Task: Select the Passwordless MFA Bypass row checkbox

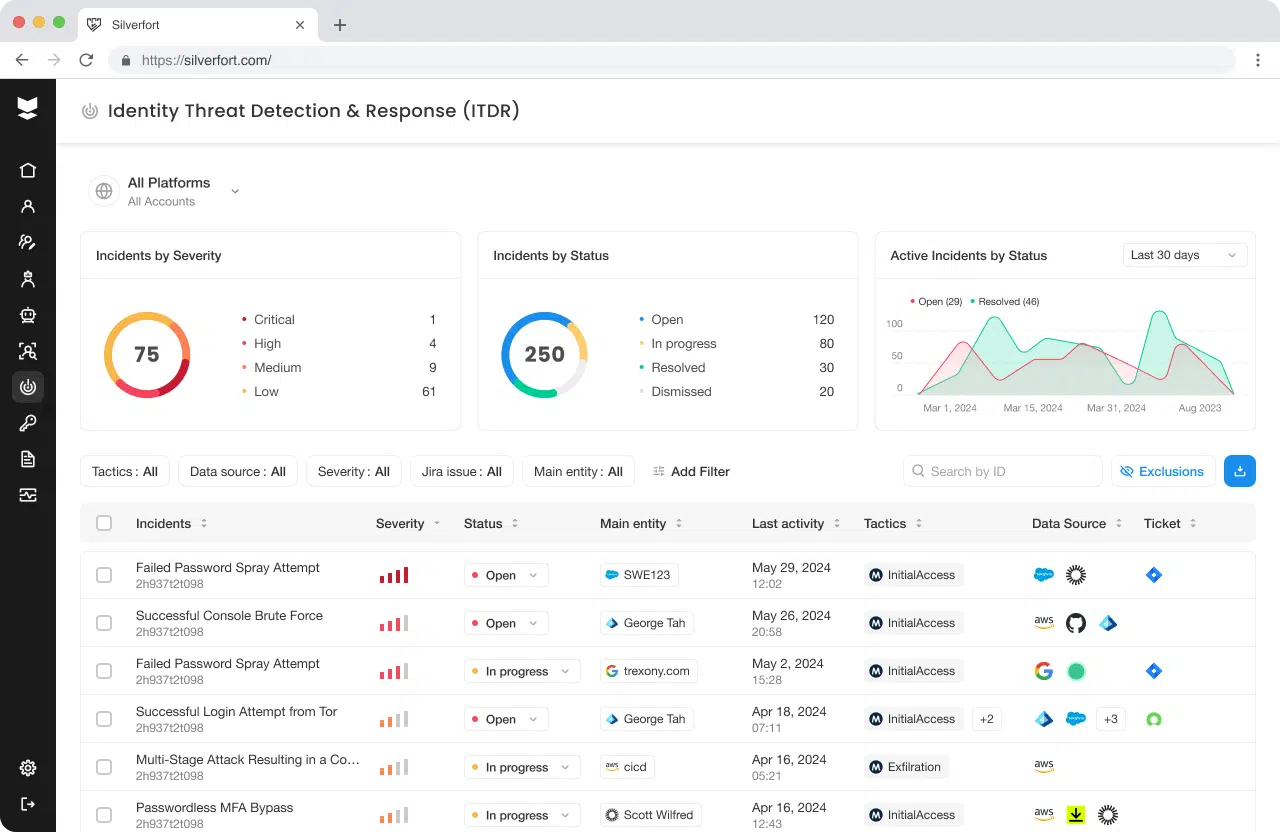Action: (x=104, y=815)
